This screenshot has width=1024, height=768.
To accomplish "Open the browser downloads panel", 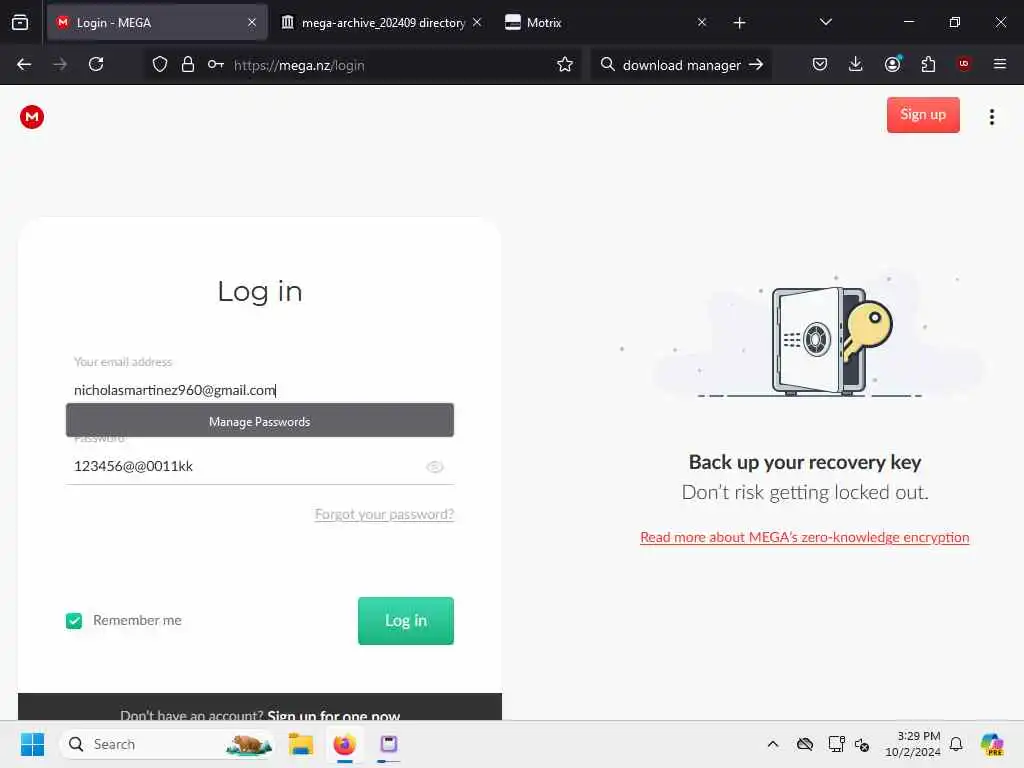I will click(856, 64).
